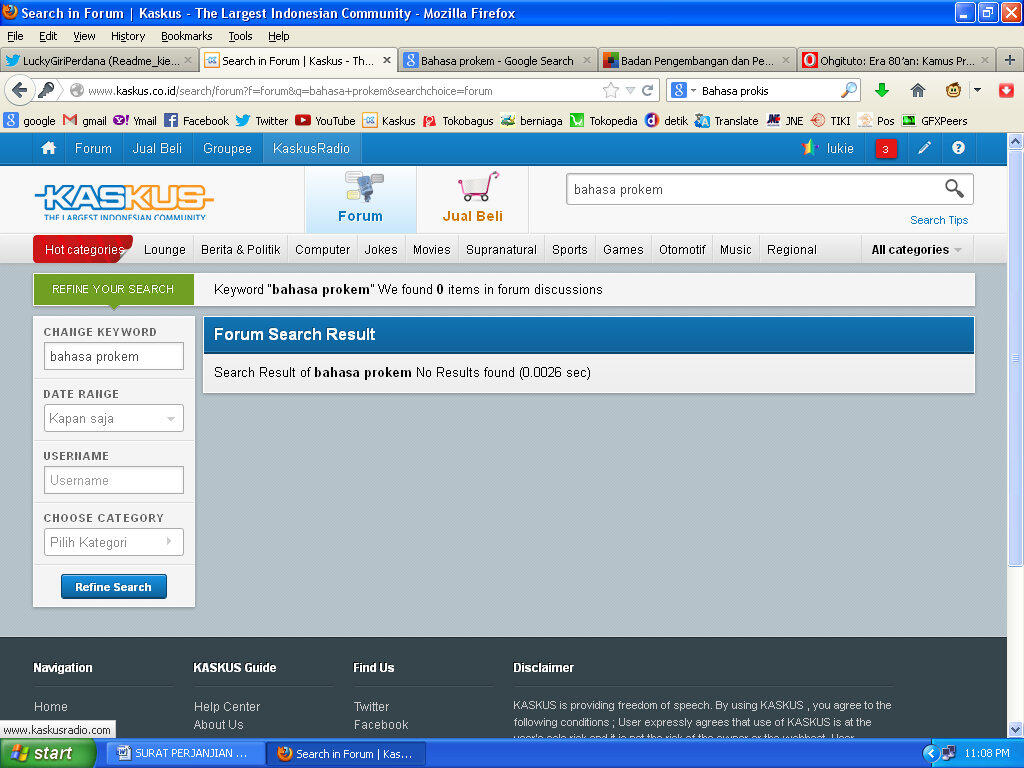Open the Bookmarks menu
1024x768 pixels.
coord(186,36)
